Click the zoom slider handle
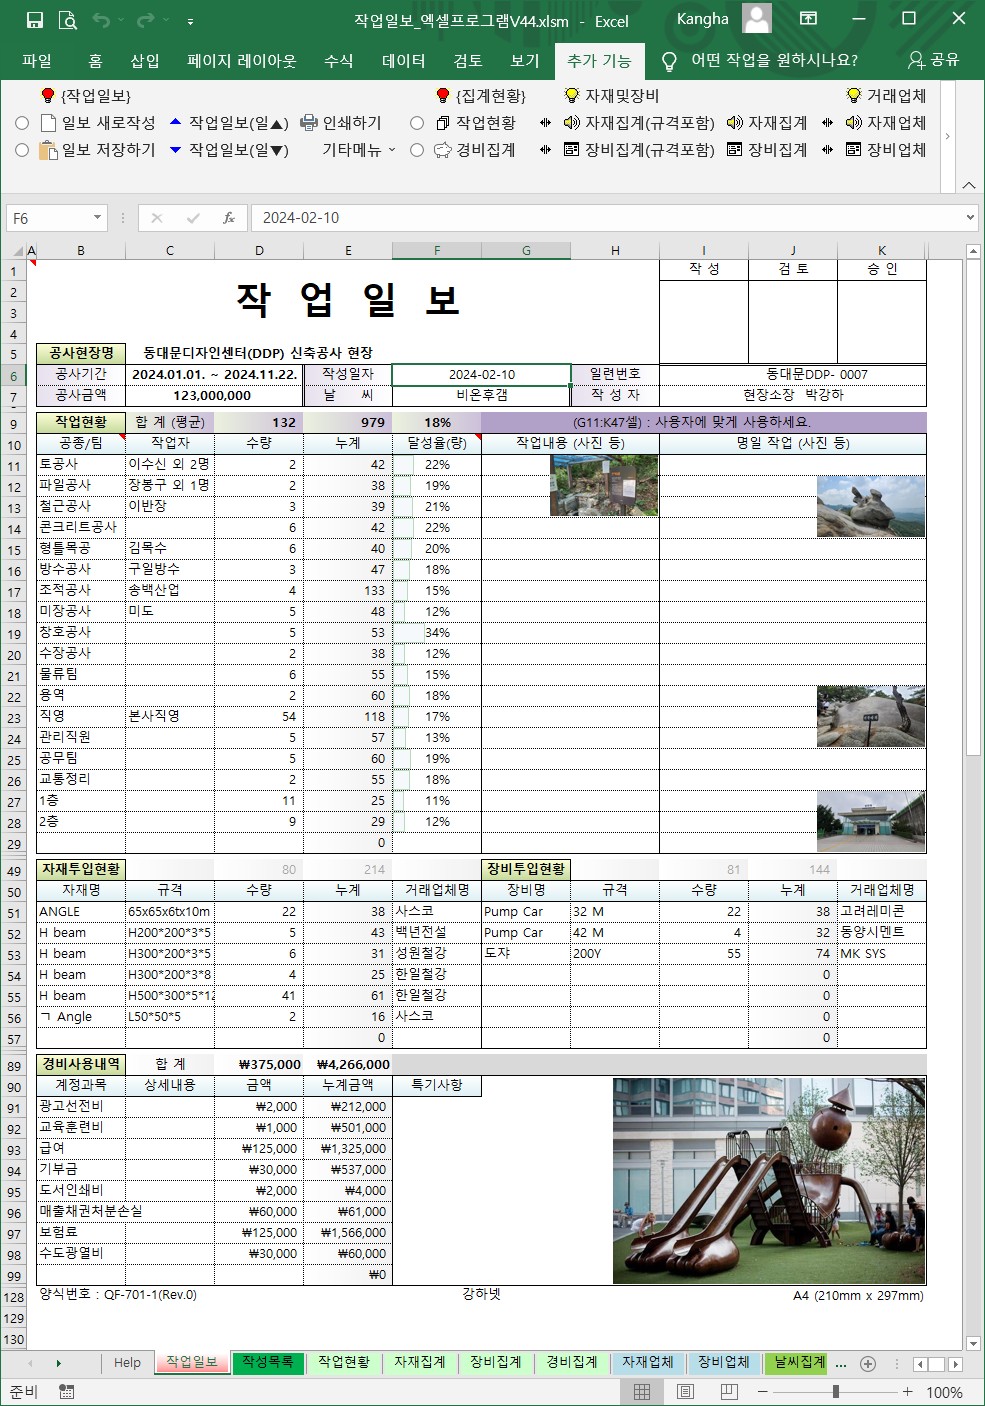Viewport: 985px width, 1406px height. [836, 1392]
